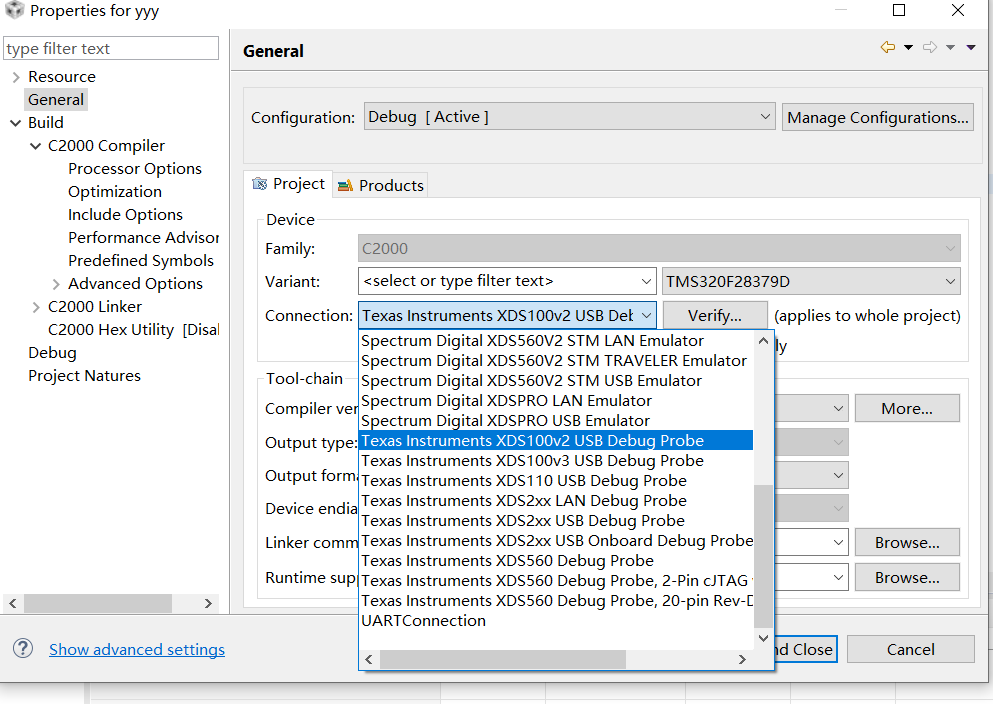Expand the Resource tree node
Screen dimensions: 993x704
click(x=15, y=77)
